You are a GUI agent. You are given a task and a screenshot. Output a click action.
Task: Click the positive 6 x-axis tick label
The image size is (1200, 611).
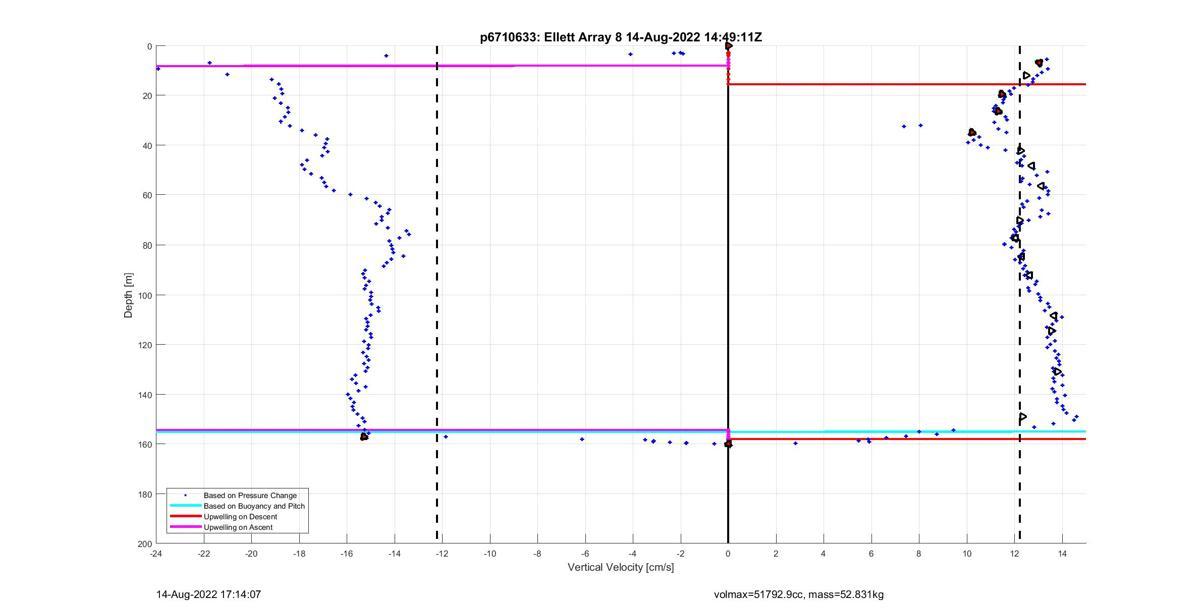[871, 553]
